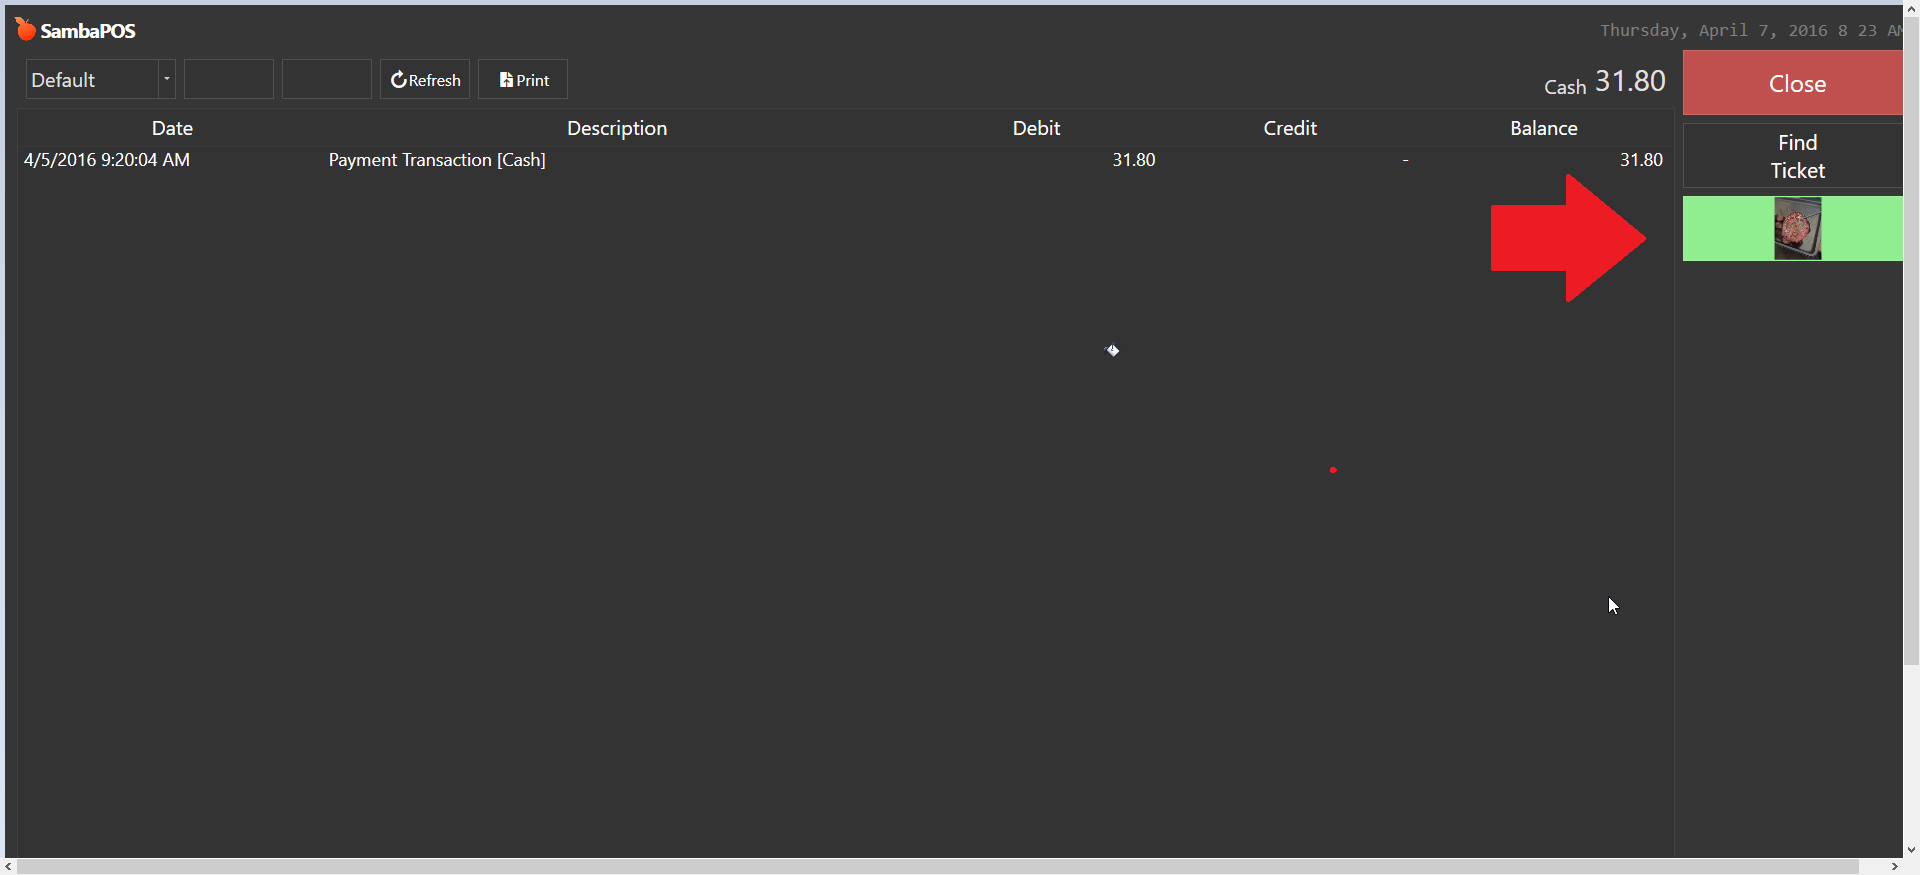The width and height of the screenshot is (1920, 875).
Task: Select the Date column header
Action: 172,128
